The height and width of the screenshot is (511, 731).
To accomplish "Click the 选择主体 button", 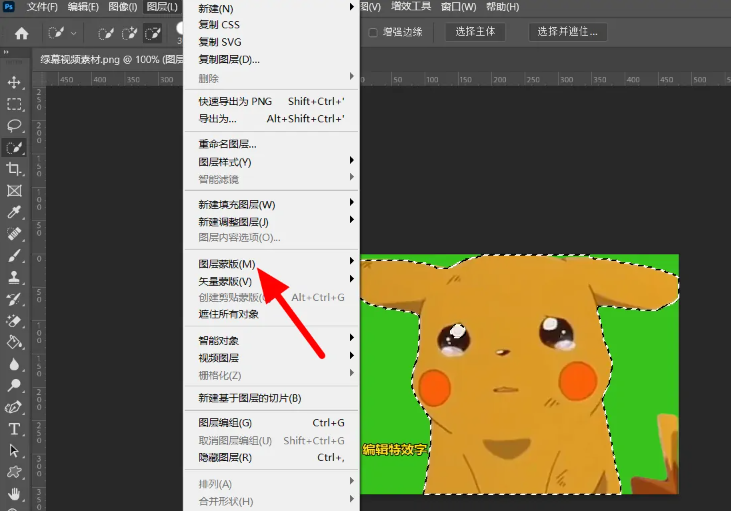I will click(x=475, y=32).
